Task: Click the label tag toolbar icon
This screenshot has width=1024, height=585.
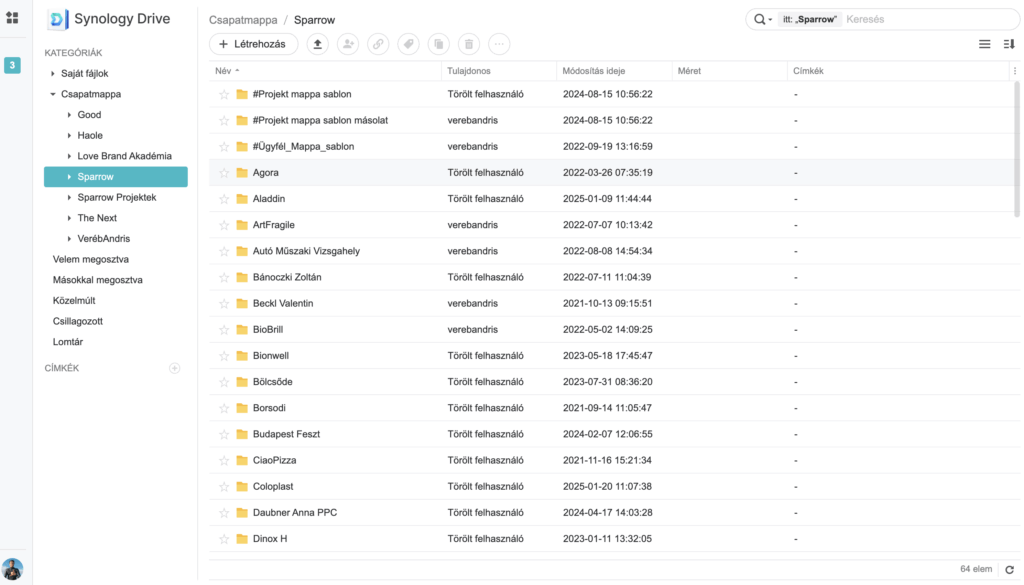Action: (x=408, y=44)
